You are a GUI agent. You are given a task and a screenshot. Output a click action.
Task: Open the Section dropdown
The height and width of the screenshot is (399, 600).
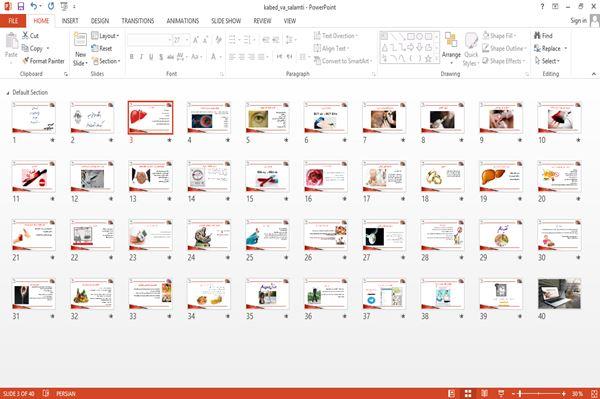106,61
